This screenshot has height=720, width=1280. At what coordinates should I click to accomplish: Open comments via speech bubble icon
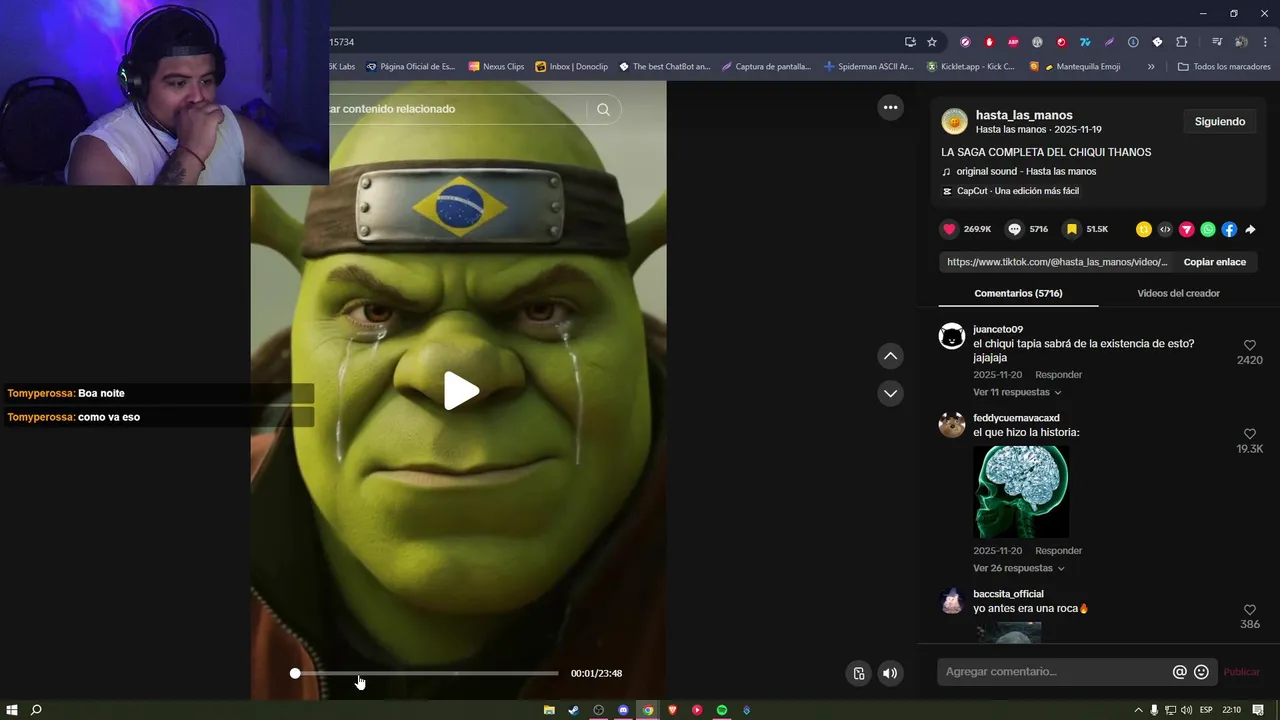(x=1014, y=229)
